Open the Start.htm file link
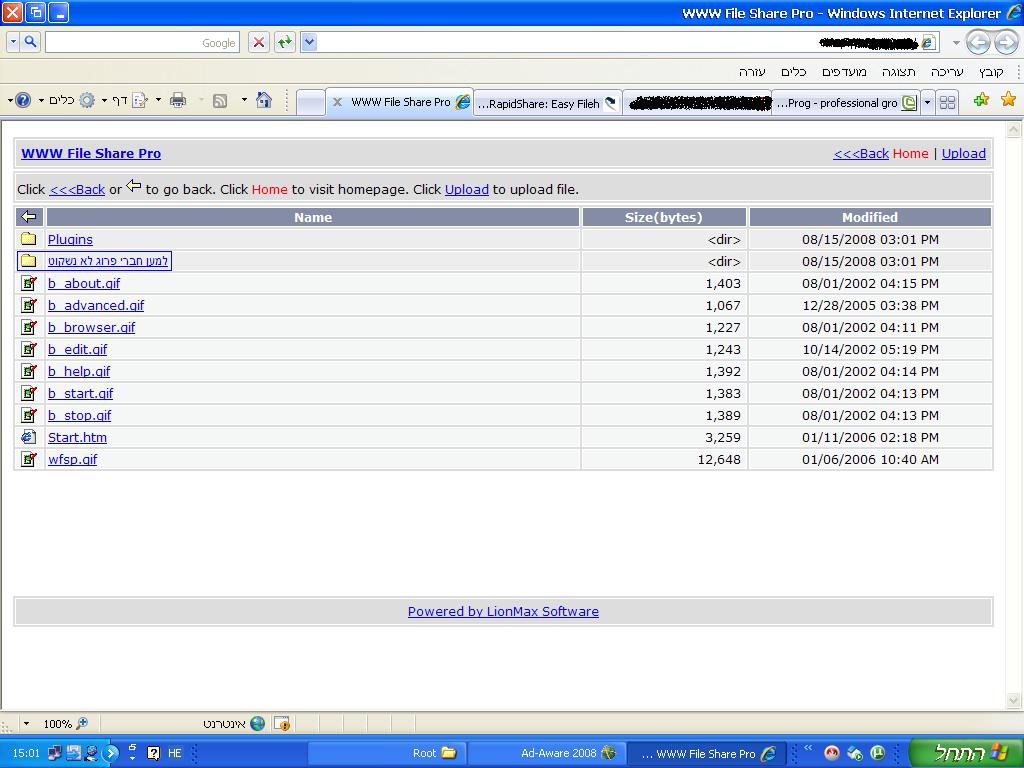1024x768 pixels. point(77,437)
